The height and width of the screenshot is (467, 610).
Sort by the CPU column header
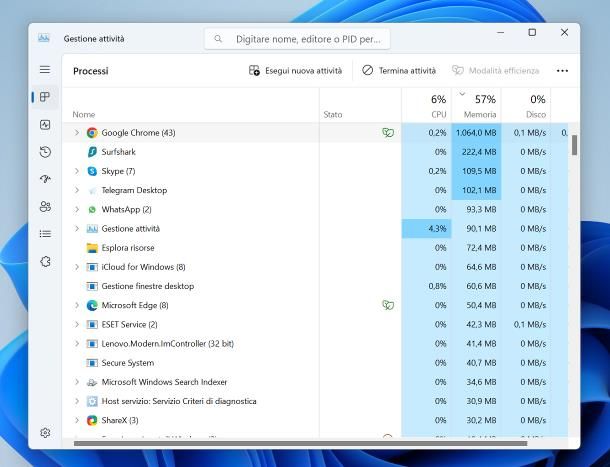point(426,105)
